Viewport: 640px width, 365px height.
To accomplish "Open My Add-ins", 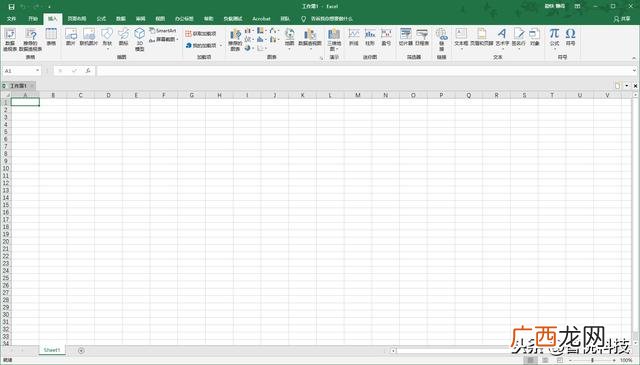I will pyautogui.click(x=200, y=45).
